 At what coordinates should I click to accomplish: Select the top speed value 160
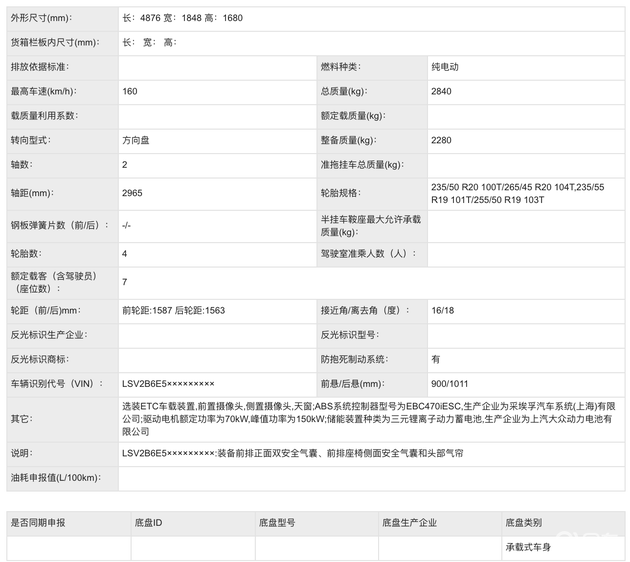(130, 92)
